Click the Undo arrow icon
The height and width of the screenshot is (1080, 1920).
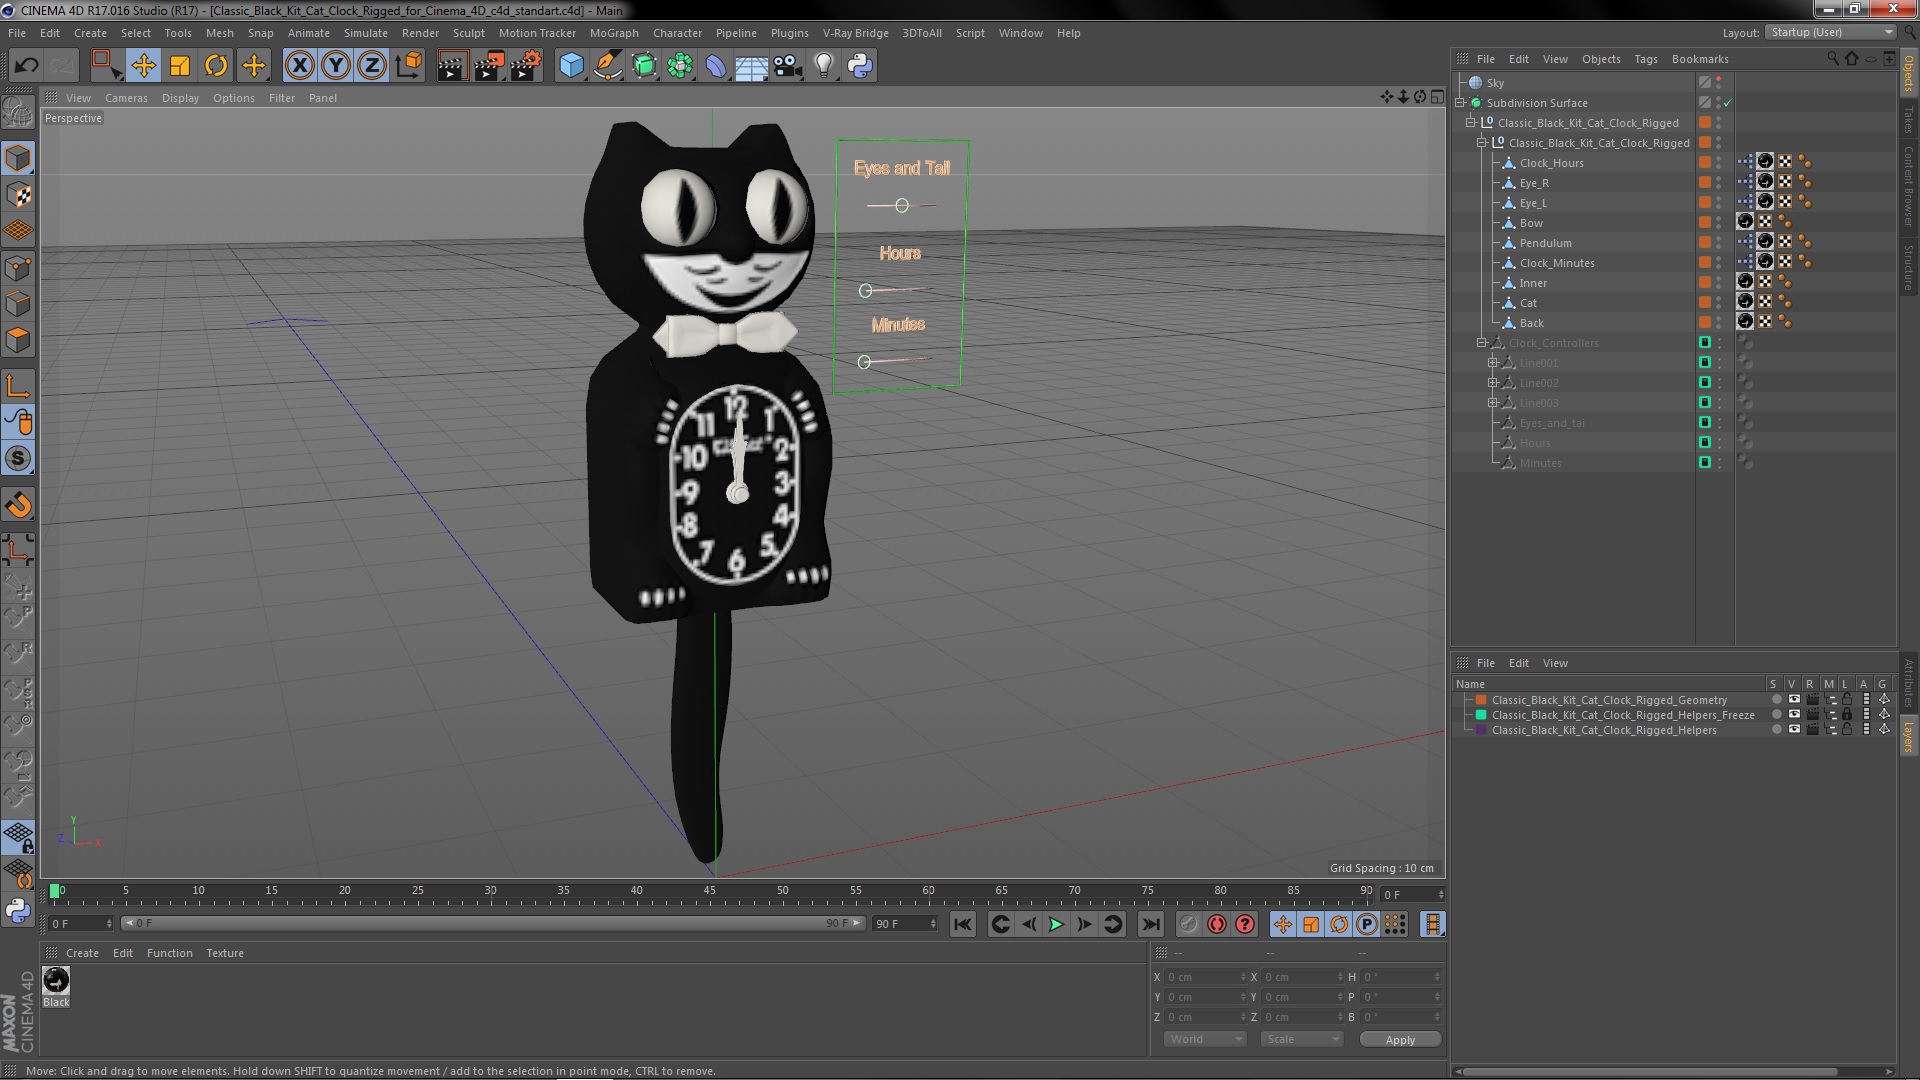tap(26, 66)
